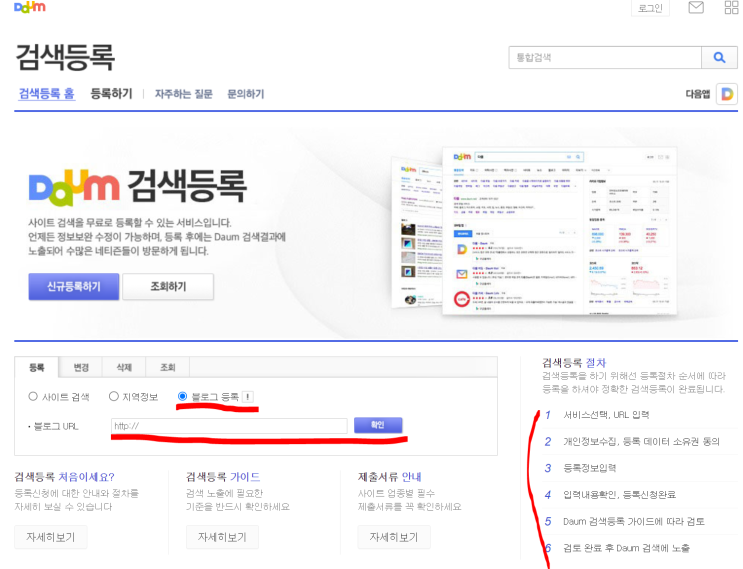This screenshot has height=569, width=743.
Task: Switch to the 삭제 tab
Action: point(124,367)
